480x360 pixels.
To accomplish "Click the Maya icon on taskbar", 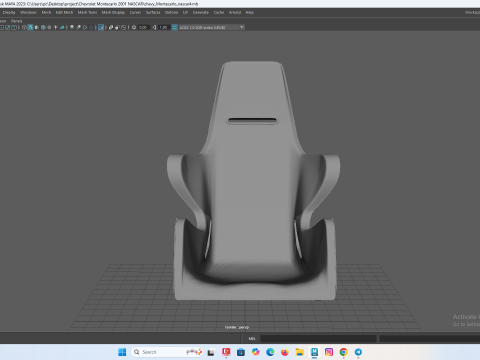I will tap(314, 352).
